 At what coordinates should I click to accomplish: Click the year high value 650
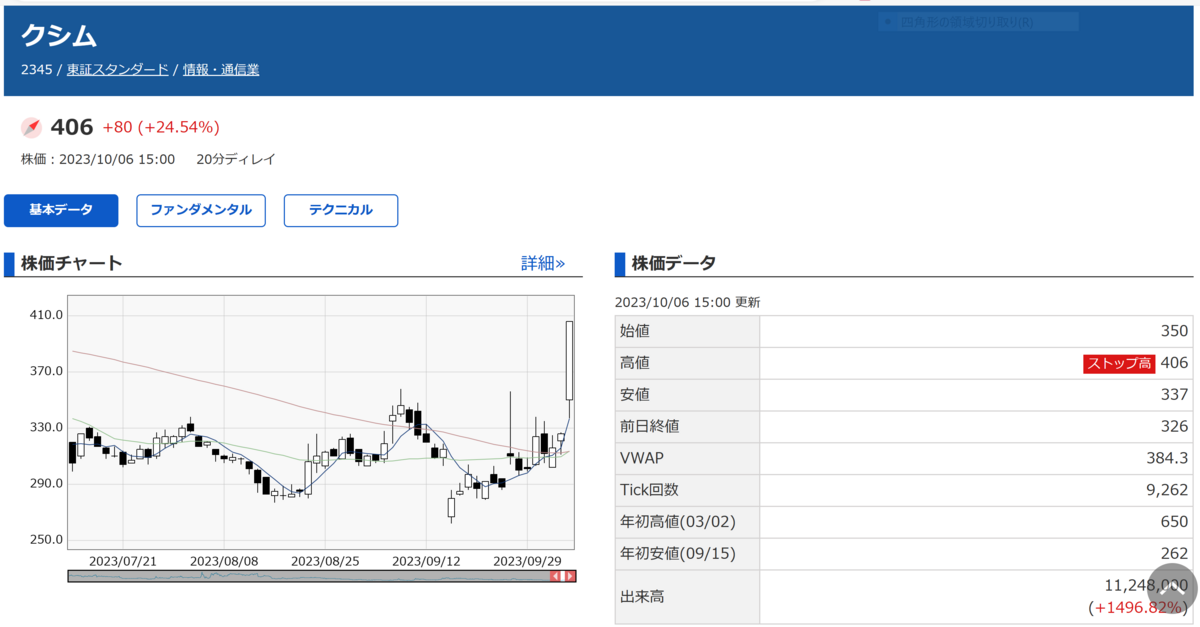tap(1175, 522)
